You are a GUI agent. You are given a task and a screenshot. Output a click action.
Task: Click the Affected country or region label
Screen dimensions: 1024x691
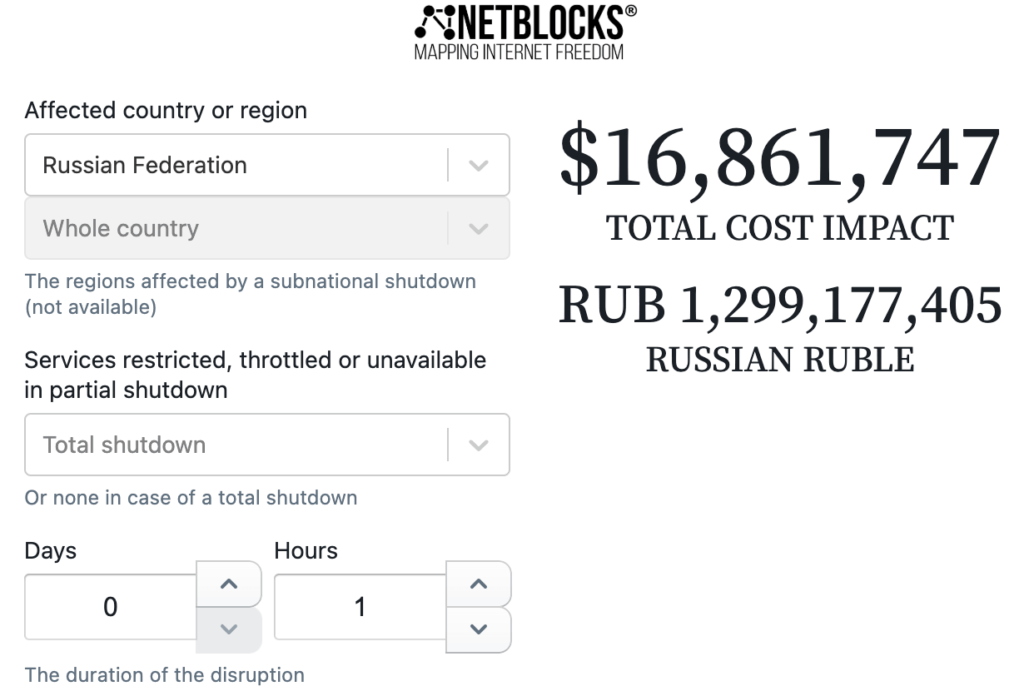tap(166, 110)
